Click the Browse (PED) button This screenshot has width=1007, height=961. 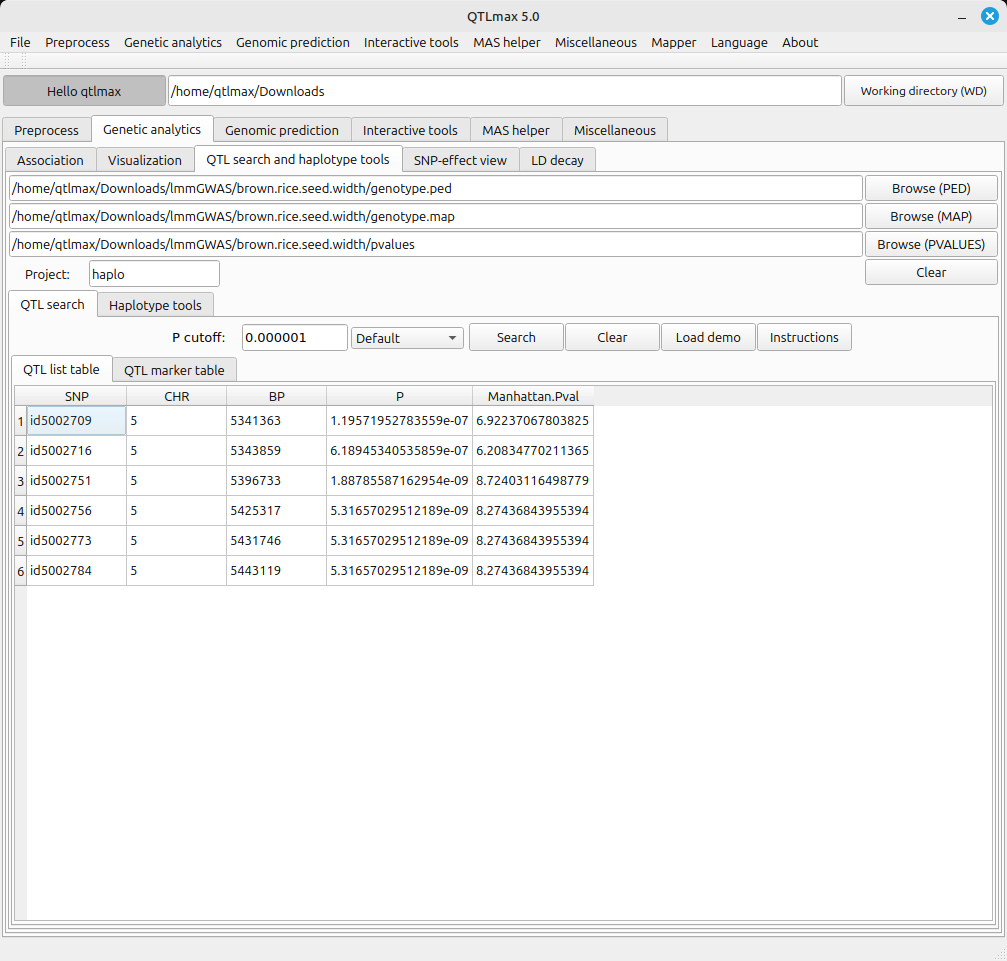(930, 188)
